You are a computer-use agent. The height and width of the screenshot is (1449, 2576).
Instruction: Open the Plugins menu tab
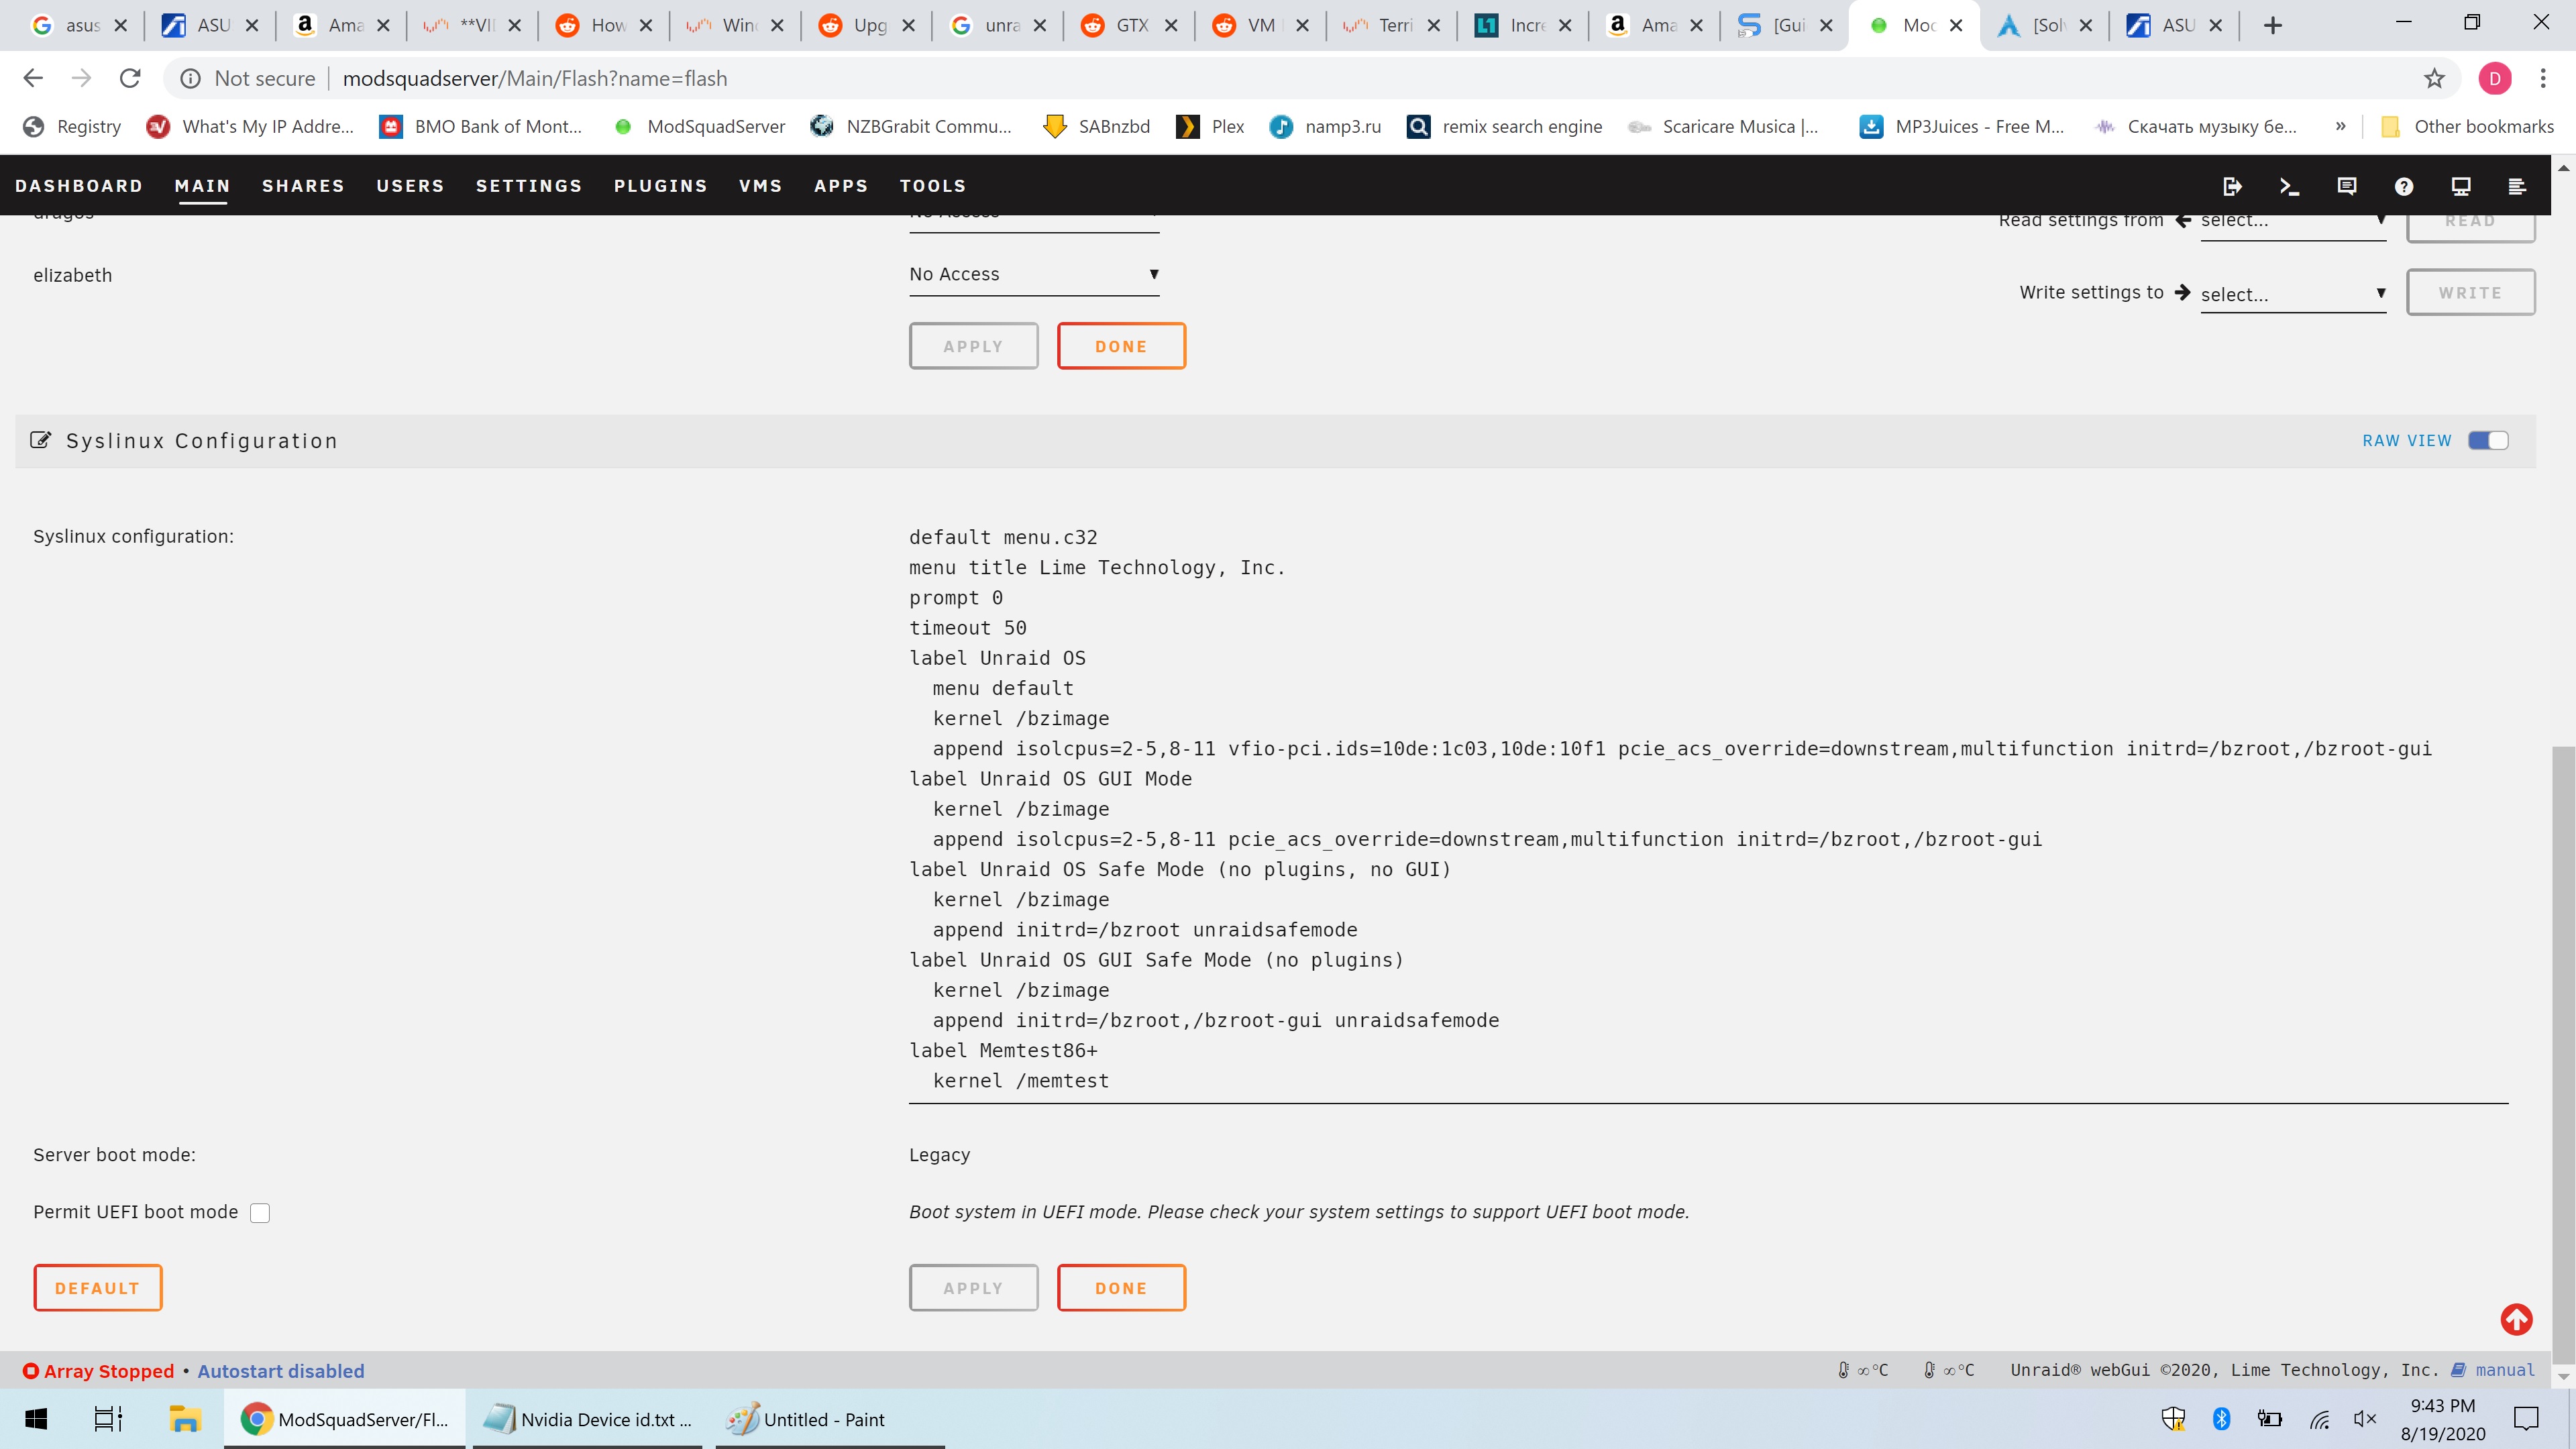coord(660,186)
